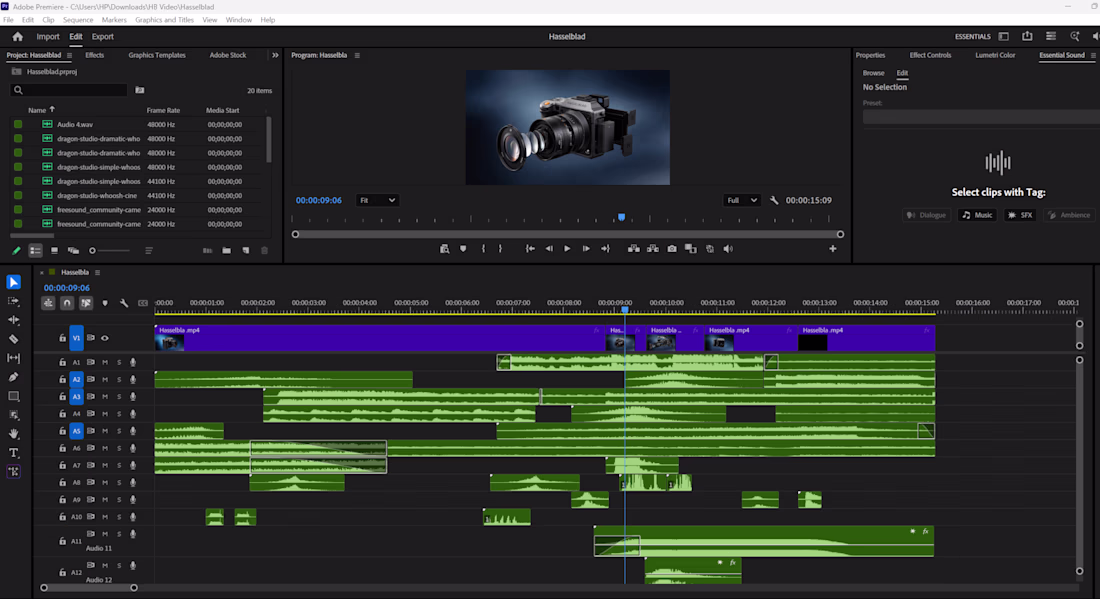Image resolution: width=1100 pixels, height=599 pixels.
Task: Click New Bin folder icon in project search row
Action: click(x=140, y=90)
